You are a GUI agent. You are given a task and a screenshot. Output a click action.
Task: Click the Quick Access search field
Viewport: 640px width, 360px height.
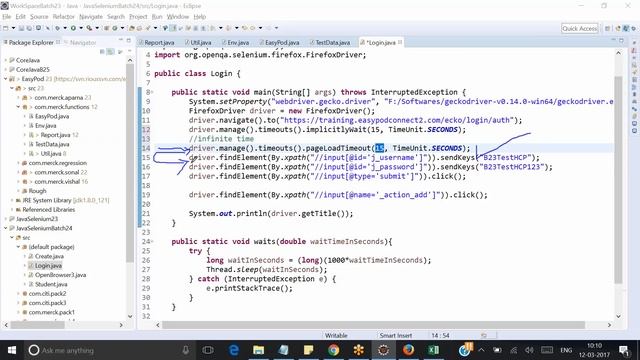tap(580, 28)
